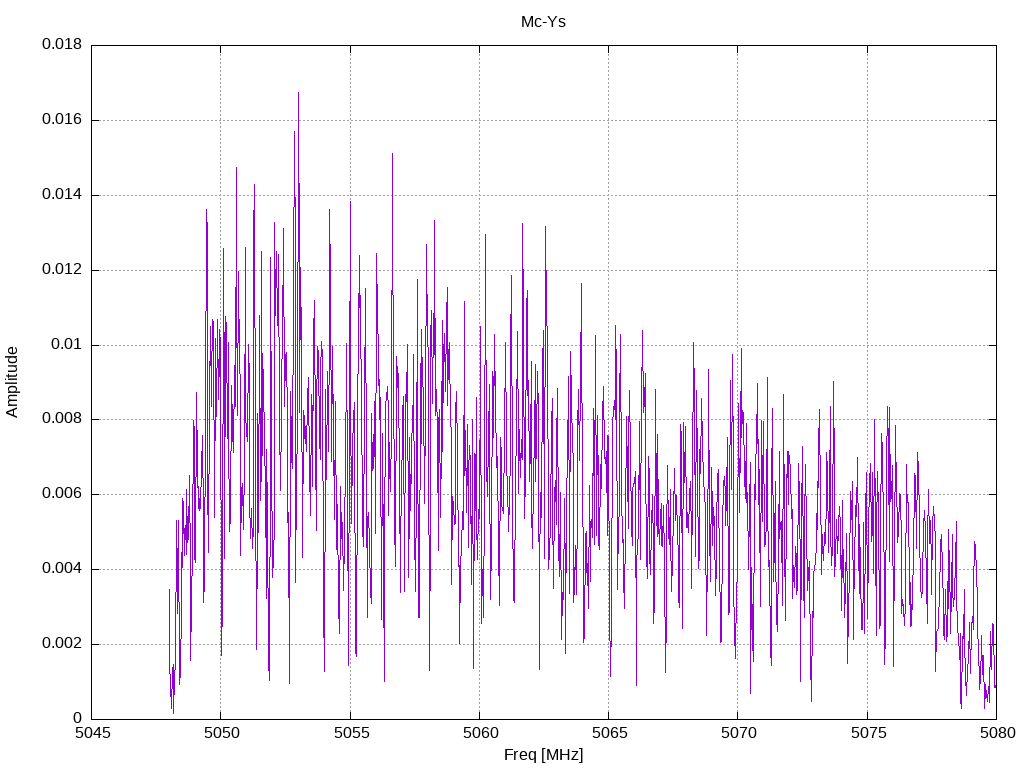Select the 0.002 y-axis tick label
The height and width of the screenshot is (768, 1024).
point(62,644)
